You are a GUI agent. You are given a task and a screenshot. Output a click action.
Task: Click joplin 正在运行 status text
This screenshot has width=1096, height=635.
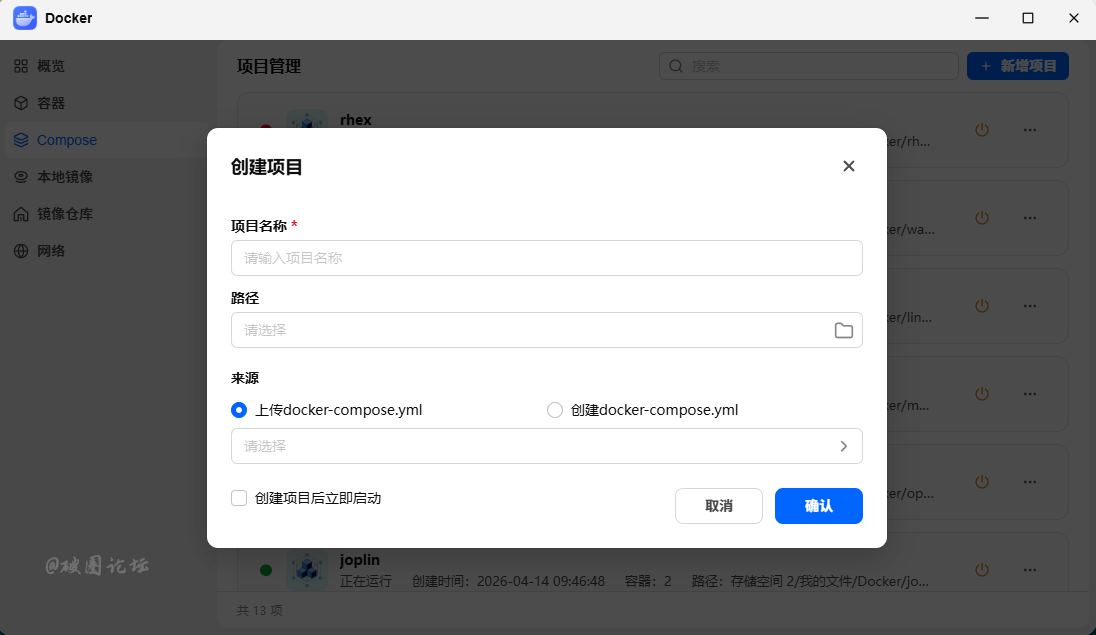366,581
